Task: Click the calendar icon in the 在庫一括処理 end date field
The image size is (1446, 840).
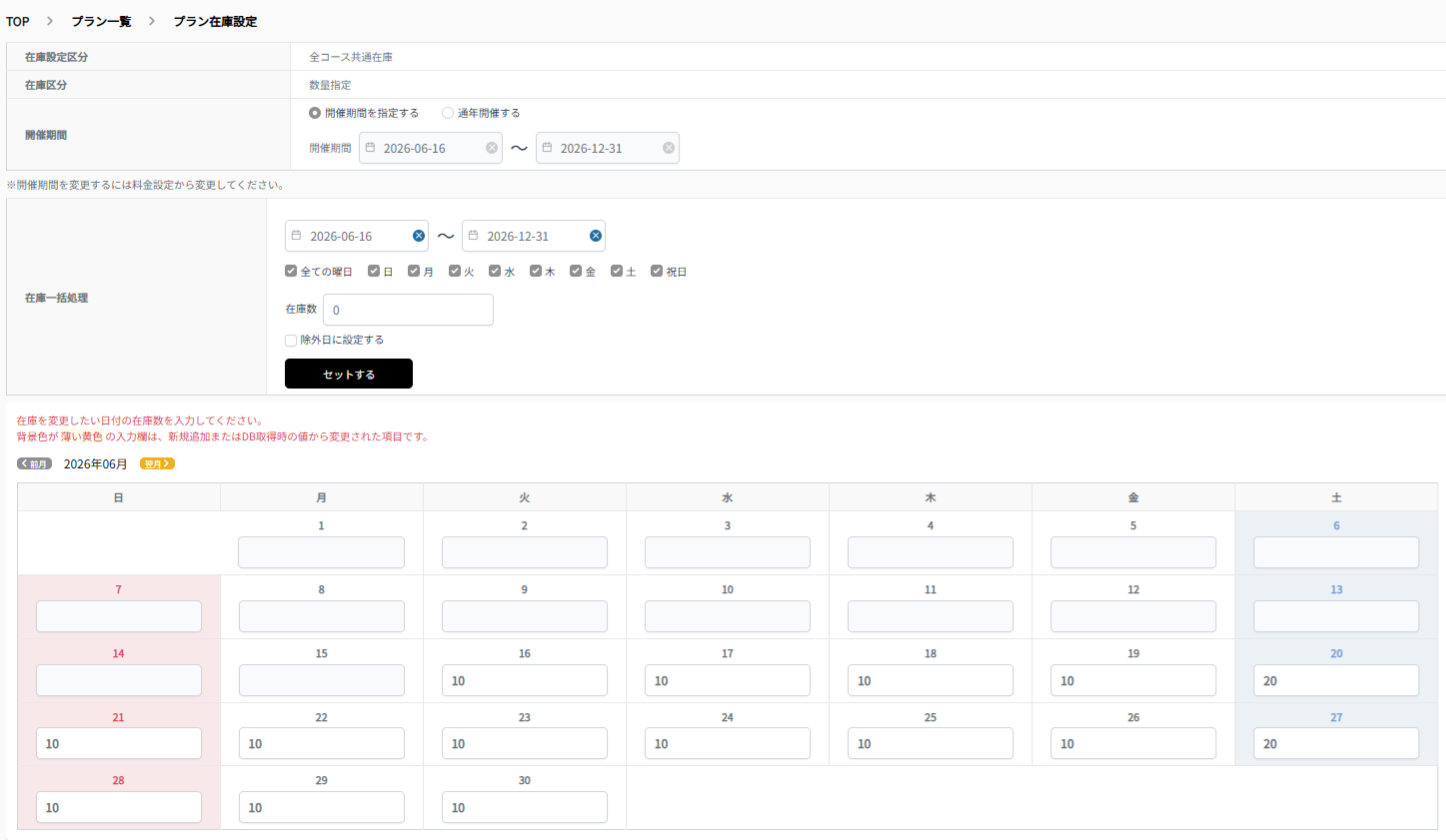Action: pyautogui.click(x=473, y=236)
